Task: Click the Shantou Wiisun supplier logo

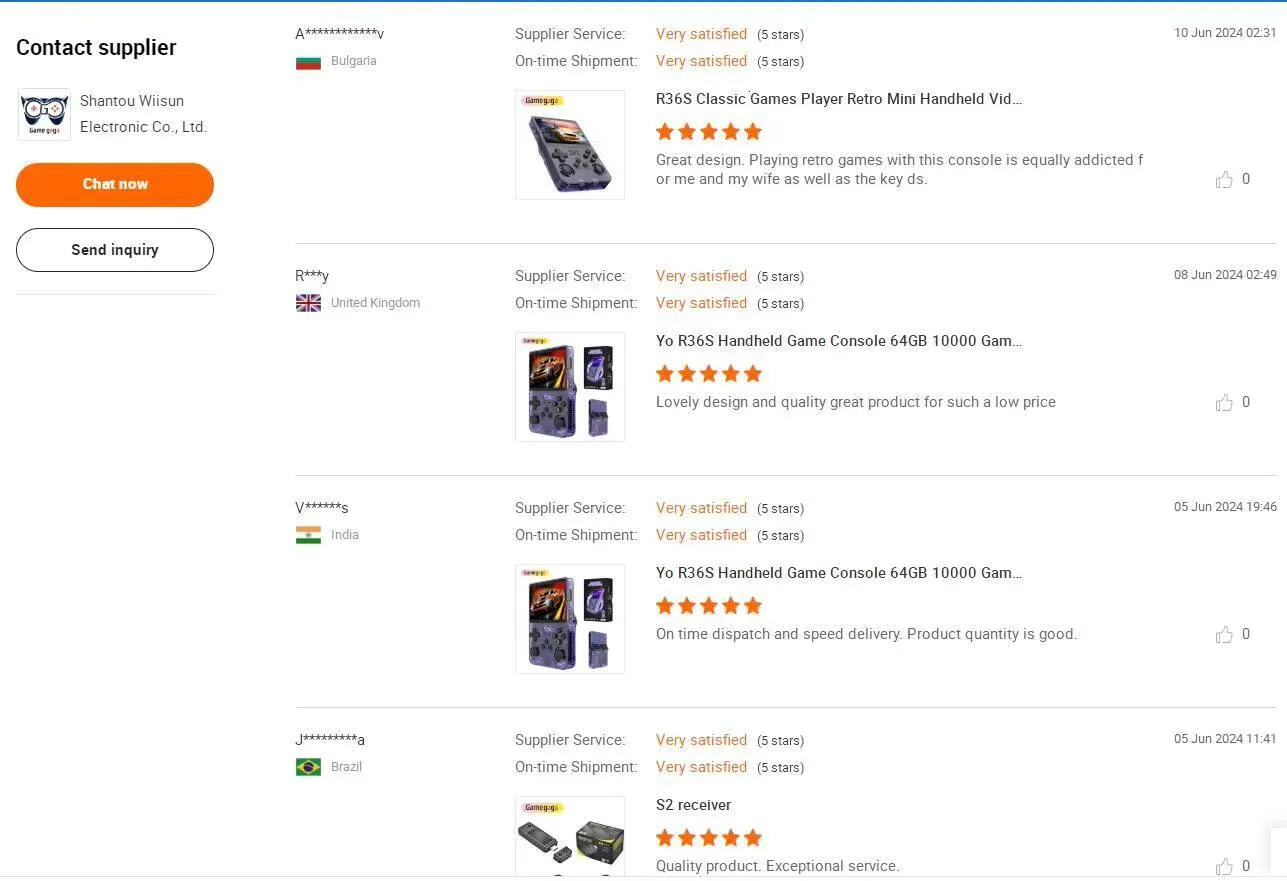Action: coord(44,114)
